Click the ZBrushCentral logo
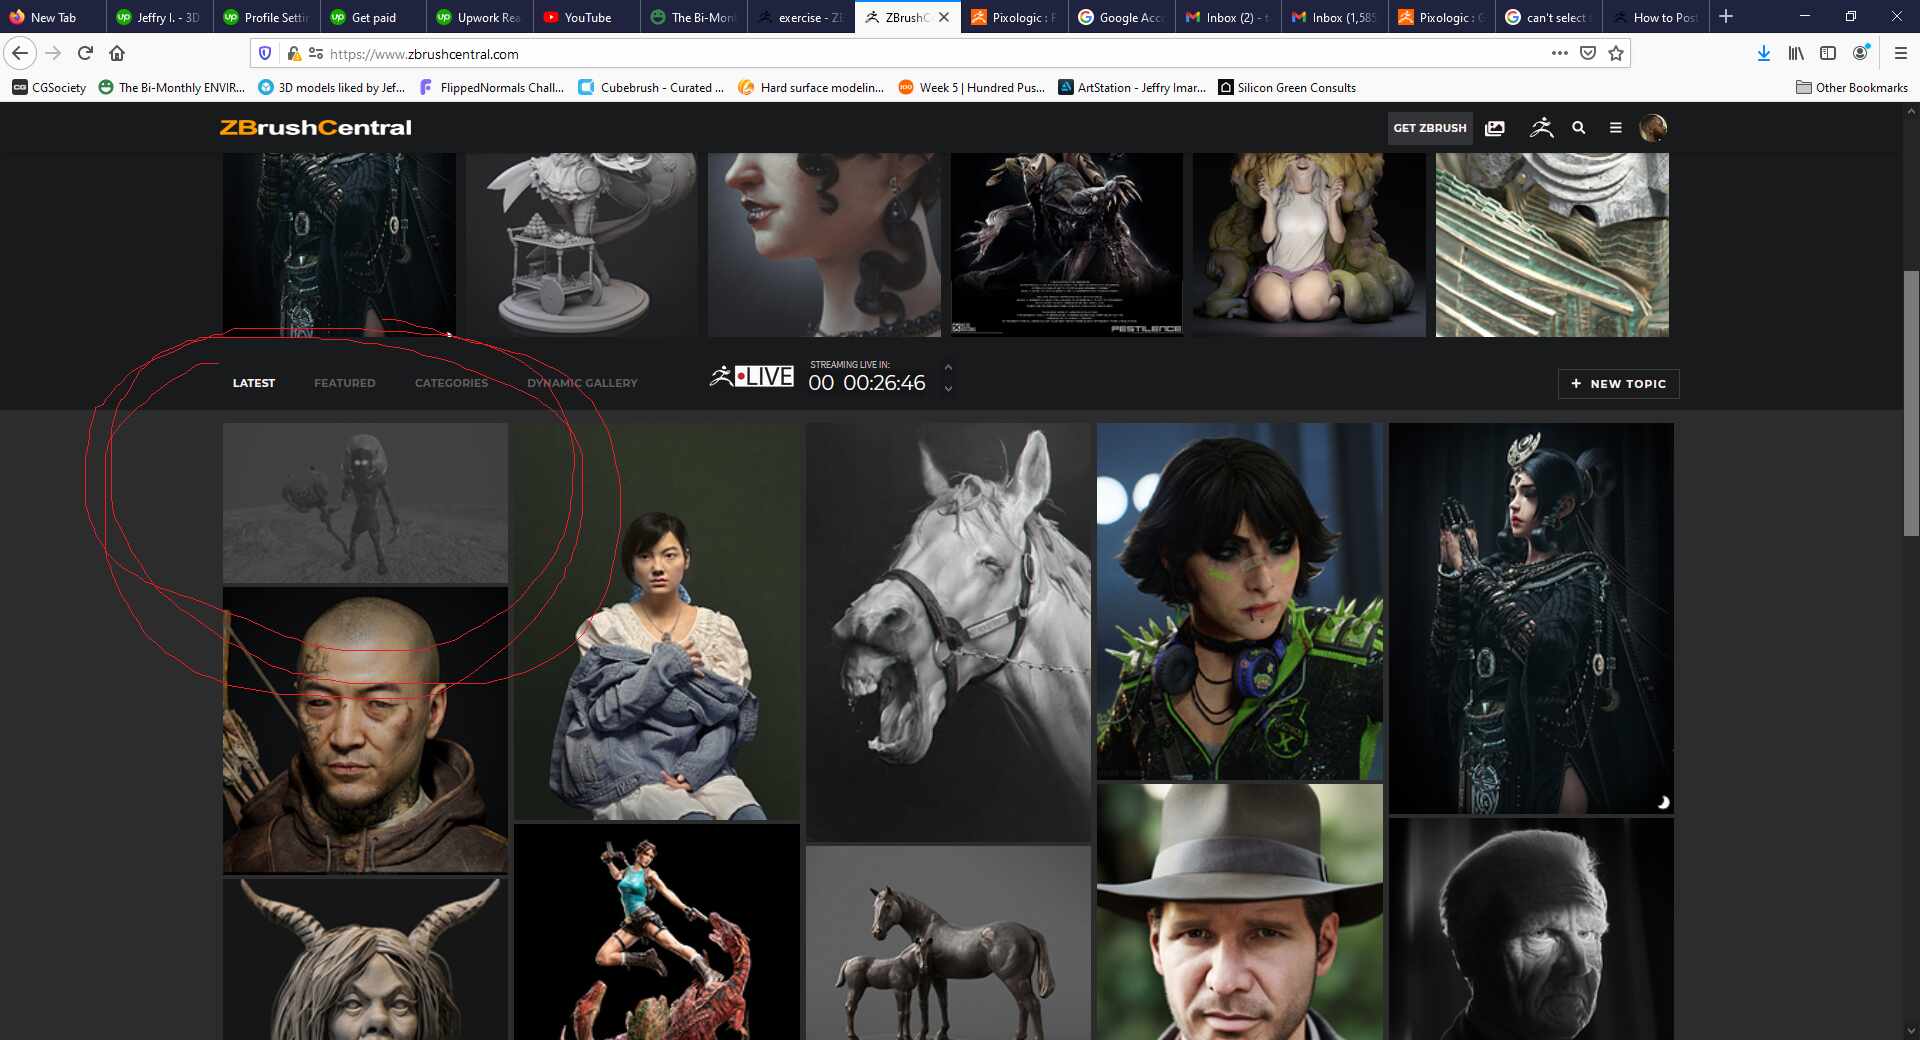The height and width of the screenshot is (1040, 1920). 315,128
